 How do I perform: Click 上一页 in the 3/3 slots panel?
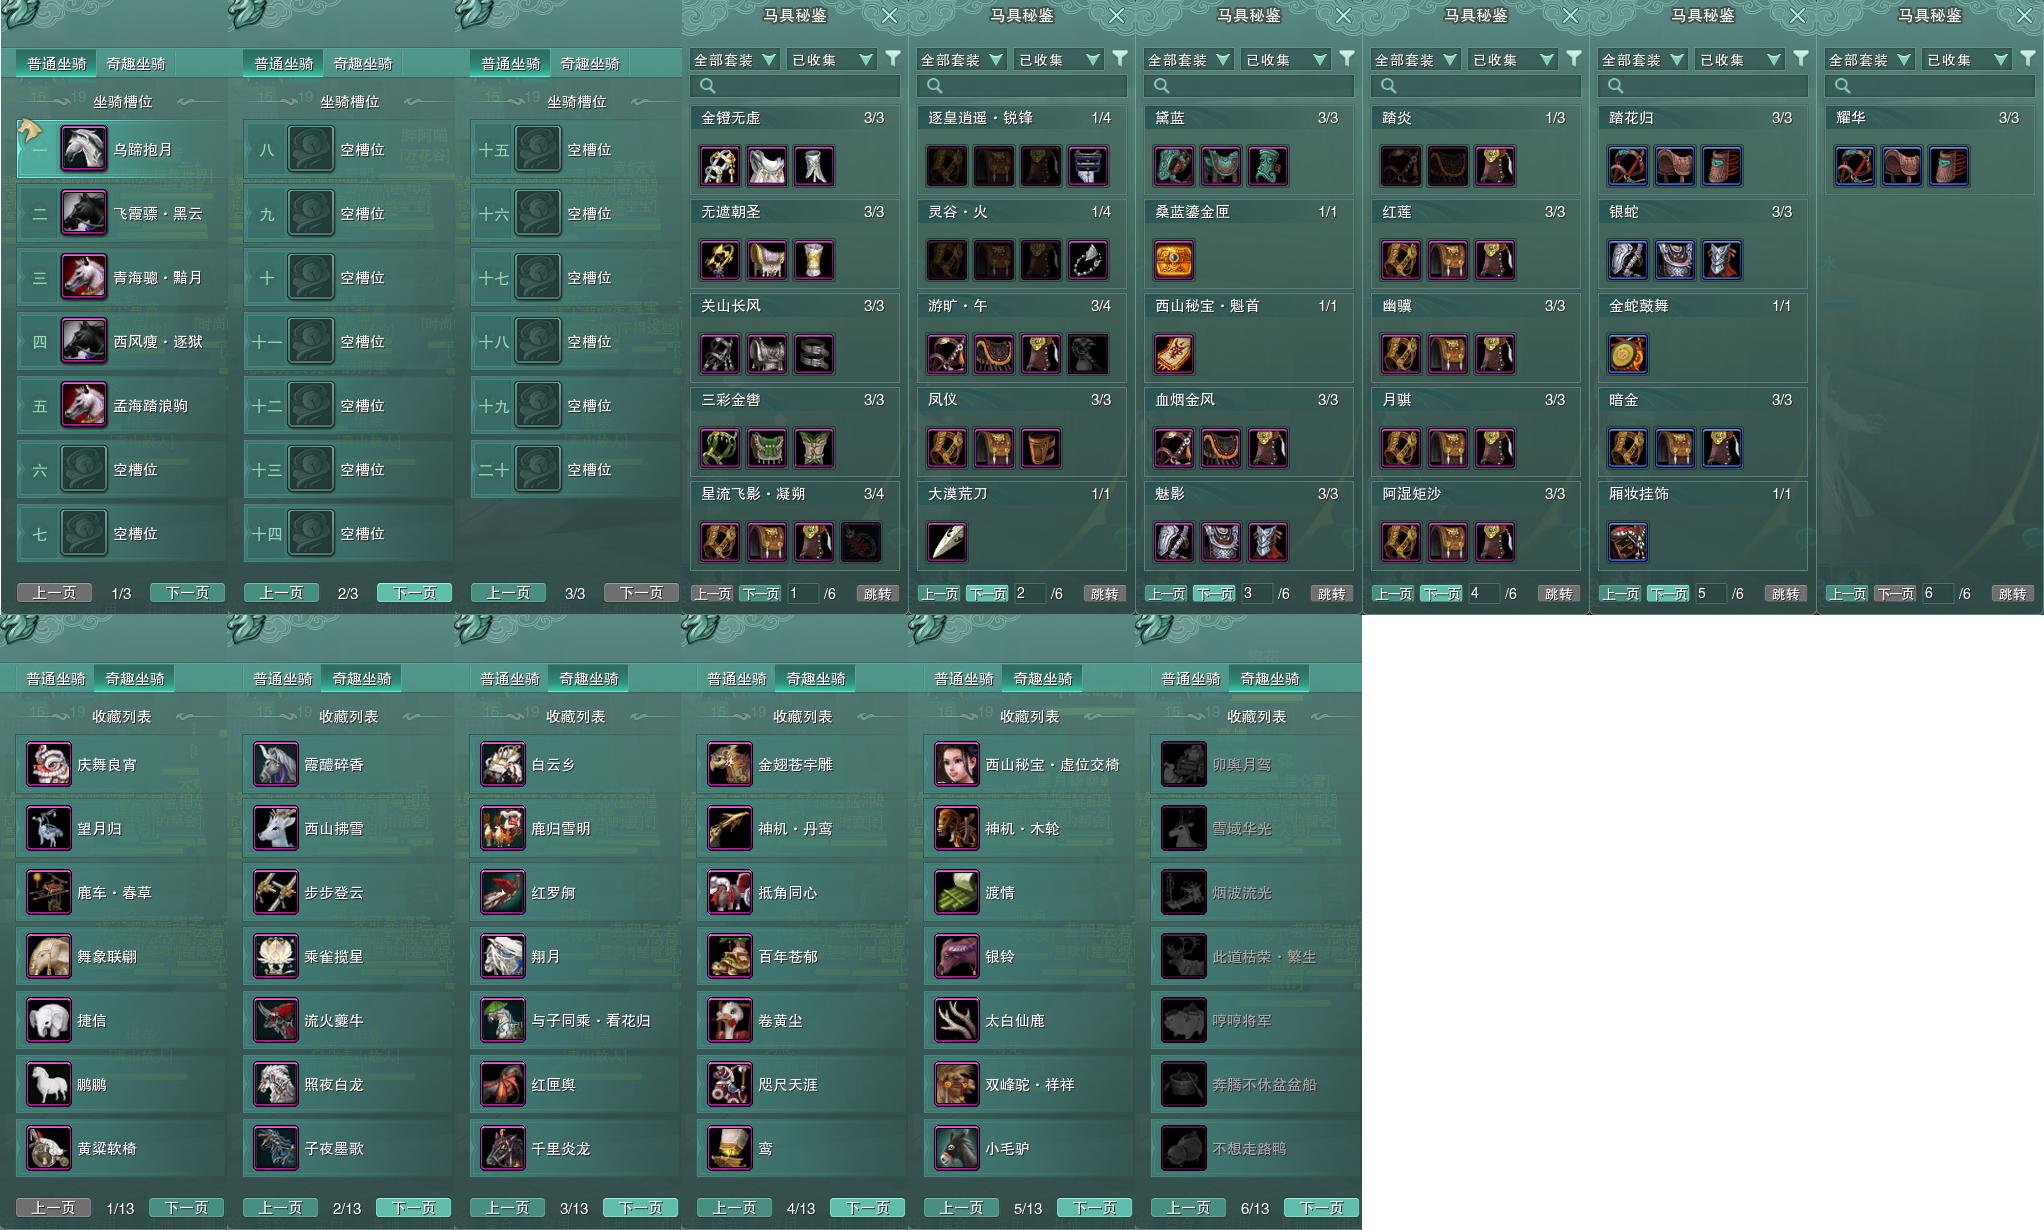[x=508, y=593]
